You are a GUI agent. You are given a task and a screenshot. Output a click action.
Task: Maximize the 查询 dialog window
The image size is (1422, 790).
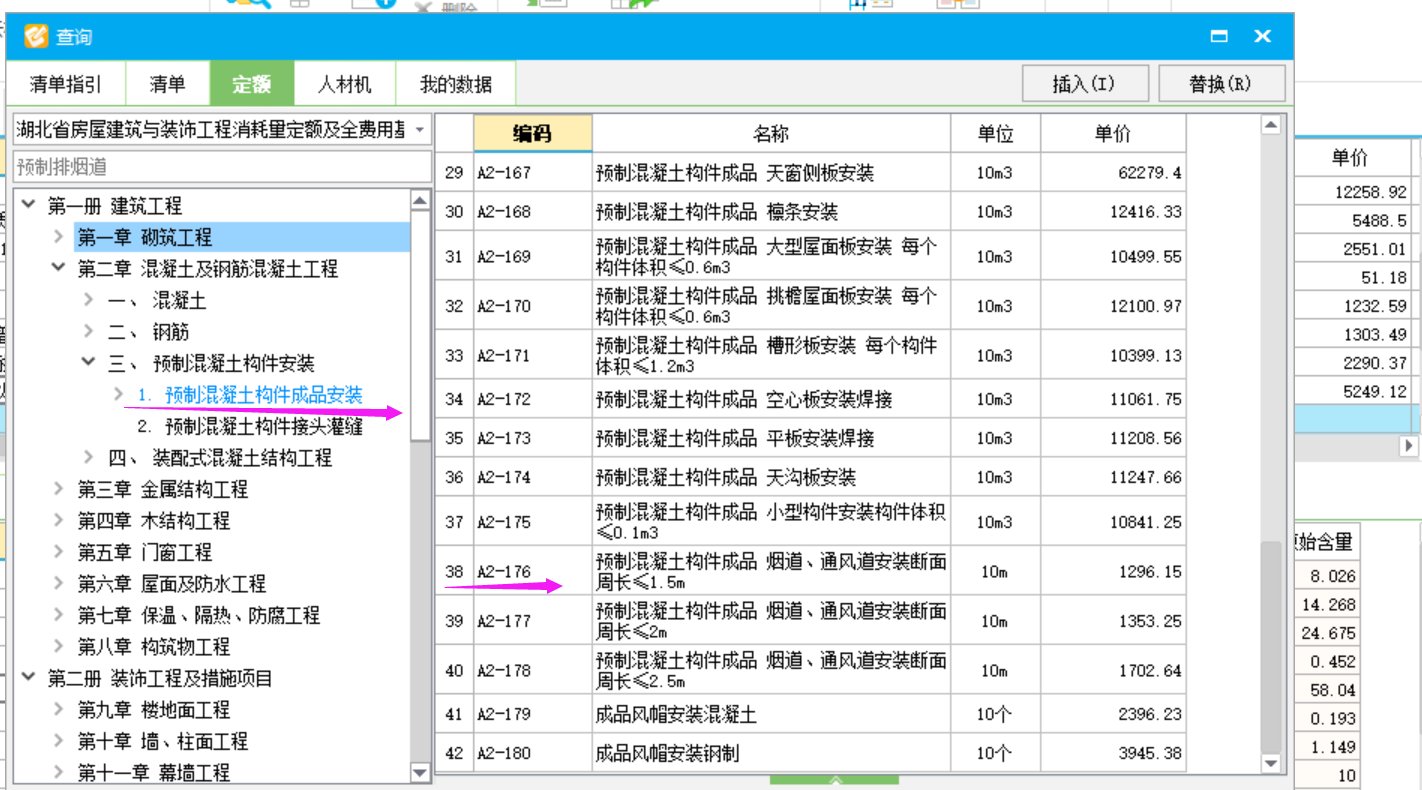click(1219, 36)
